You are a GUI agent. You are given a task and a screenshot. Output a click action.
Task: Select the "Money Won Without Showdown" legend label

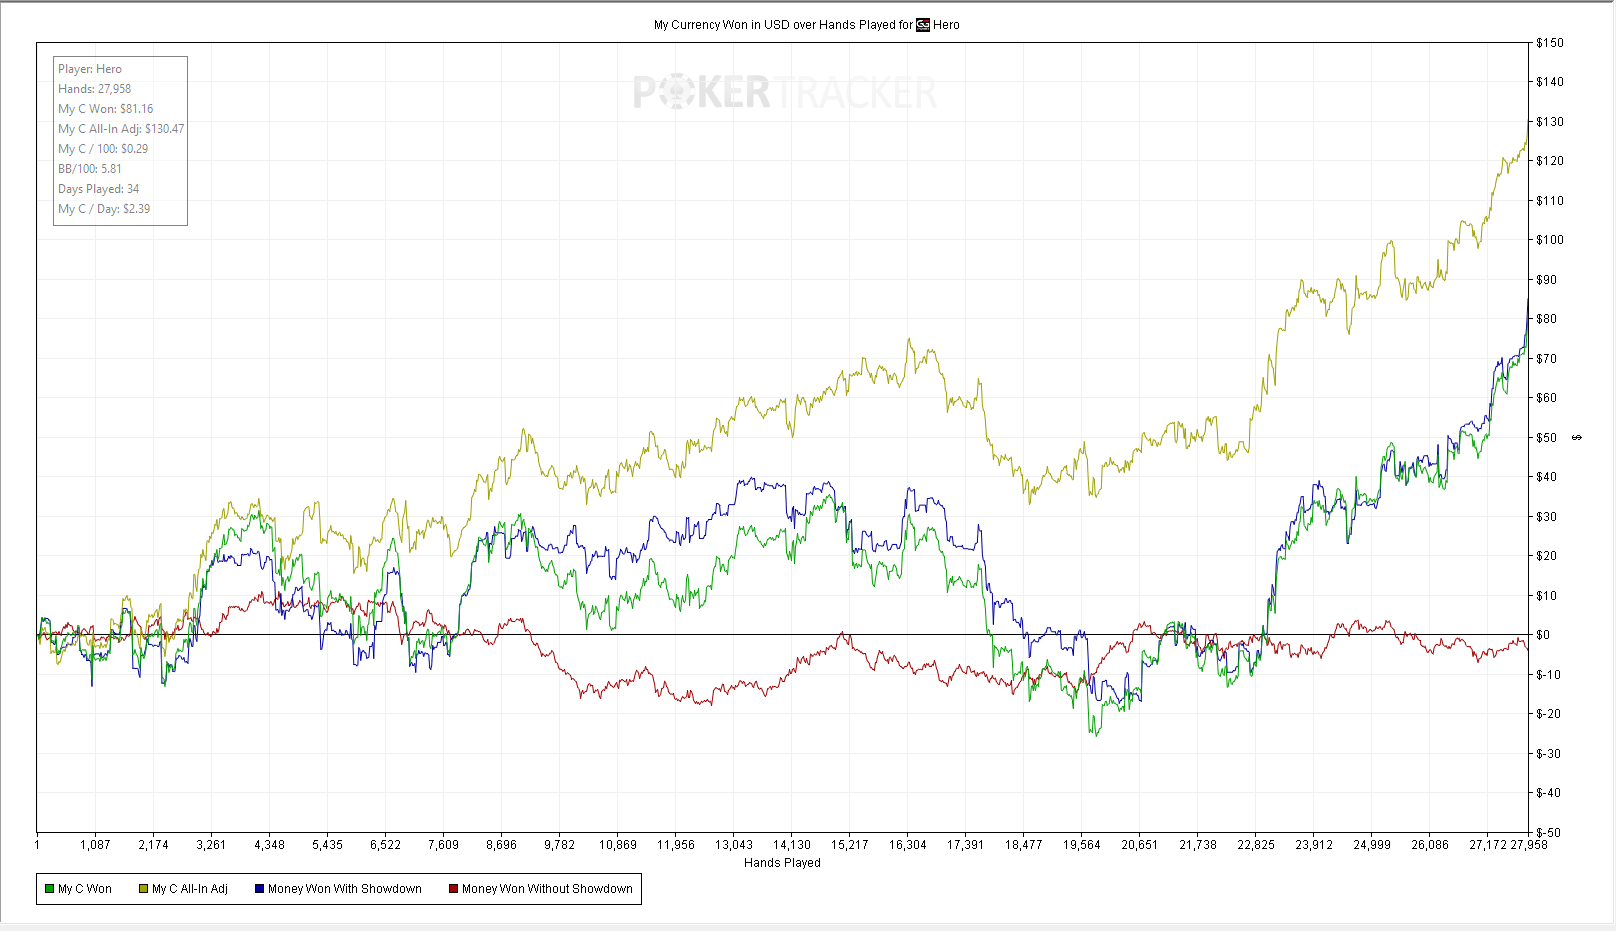click(547, 889)
